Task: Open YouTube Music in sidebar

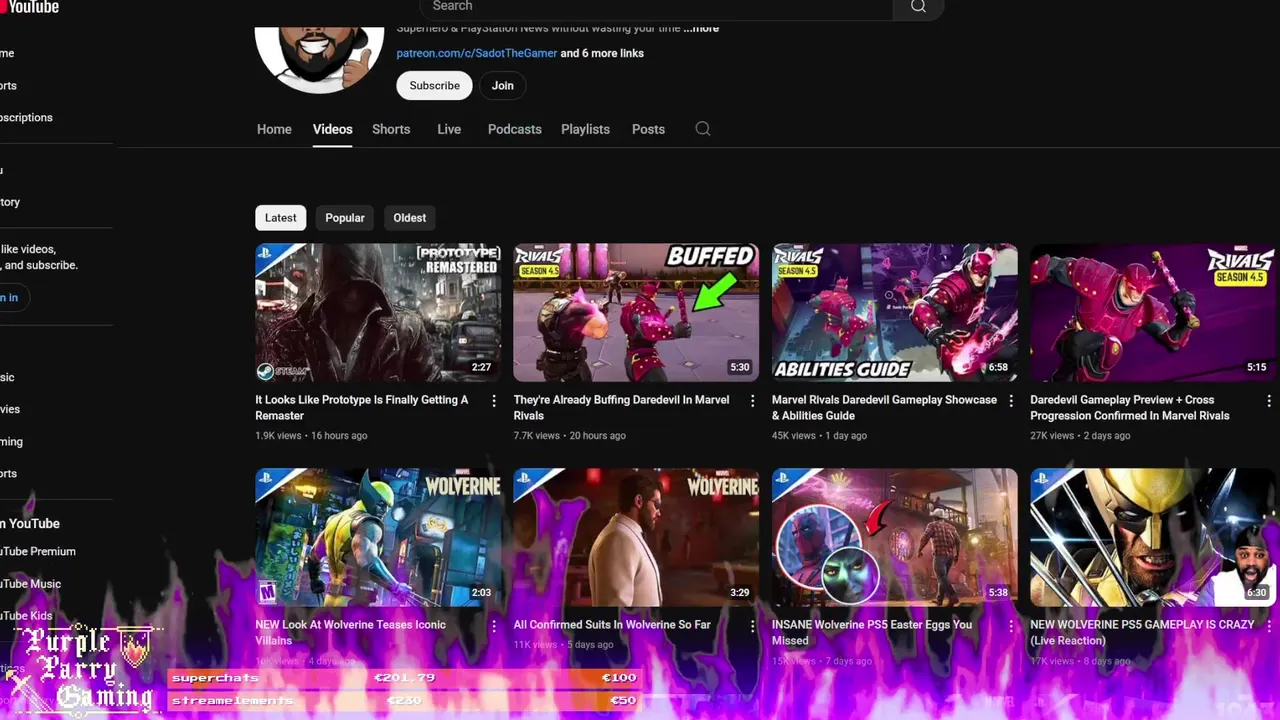Action: pos(31,584)
